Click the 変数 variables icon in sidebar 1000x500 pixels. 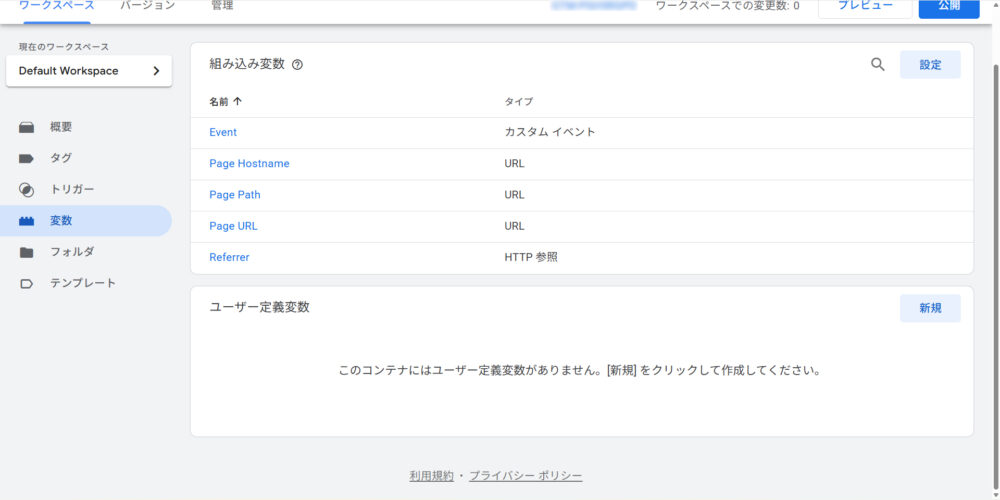27,221
